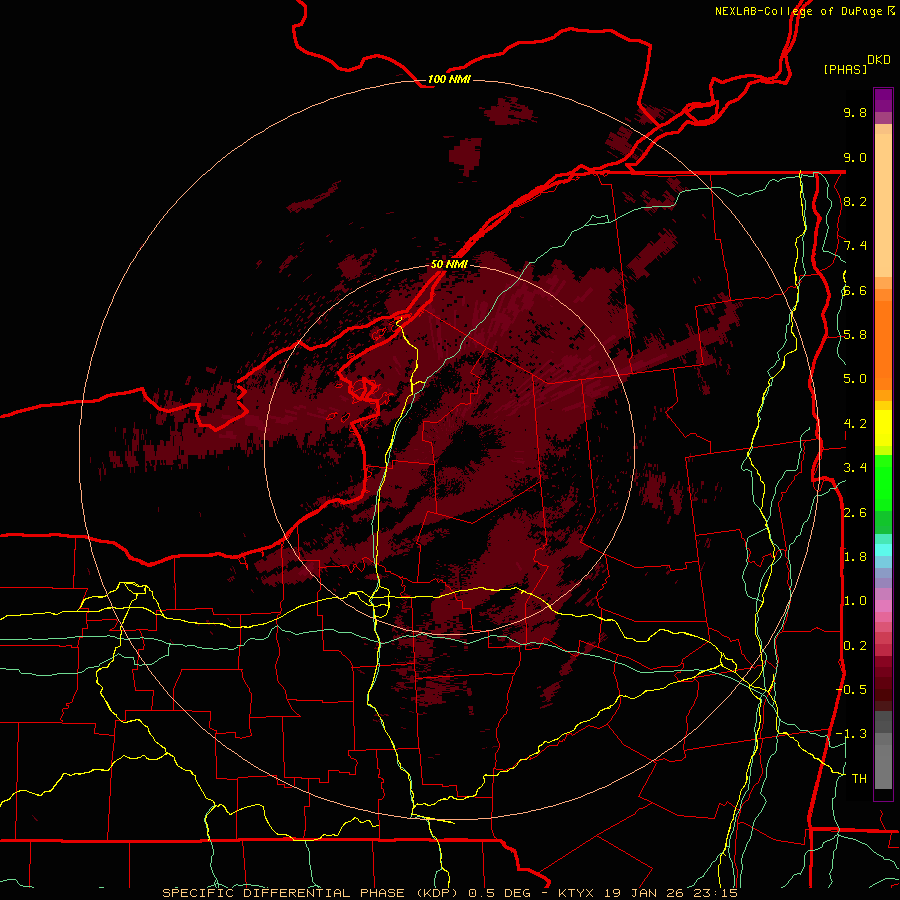Click the 0.2 legend value
Screen dimensions: 900x900
(855, 646)
